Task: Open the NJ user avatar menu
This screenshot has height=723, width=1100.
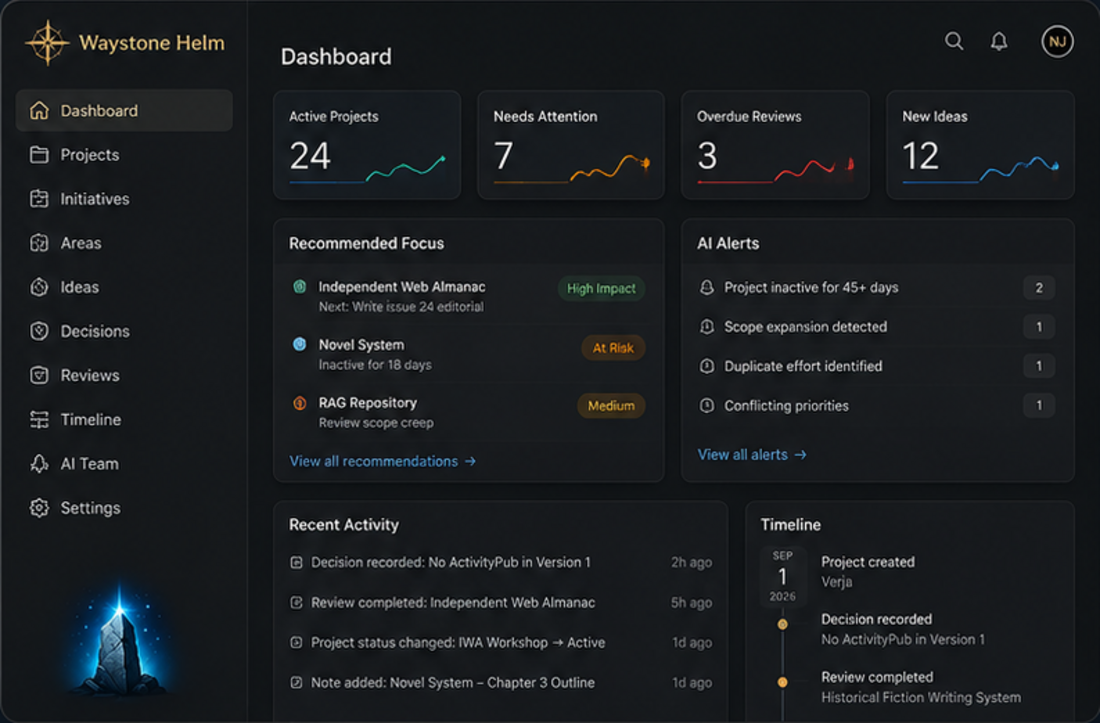Action: coord(1057,42)
